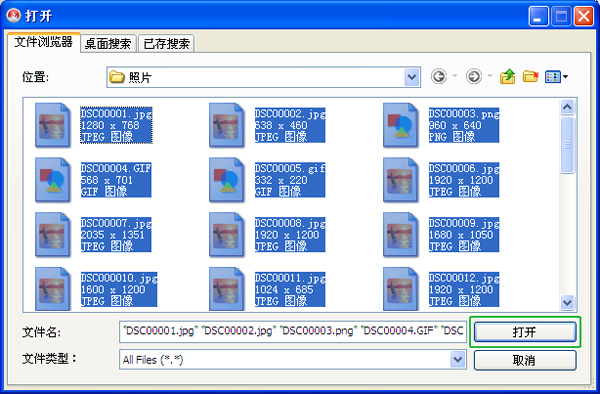Select the DSC00009.jpg thumbnail
The height and width of the screenshot is (394, 600).
[400, 234]
